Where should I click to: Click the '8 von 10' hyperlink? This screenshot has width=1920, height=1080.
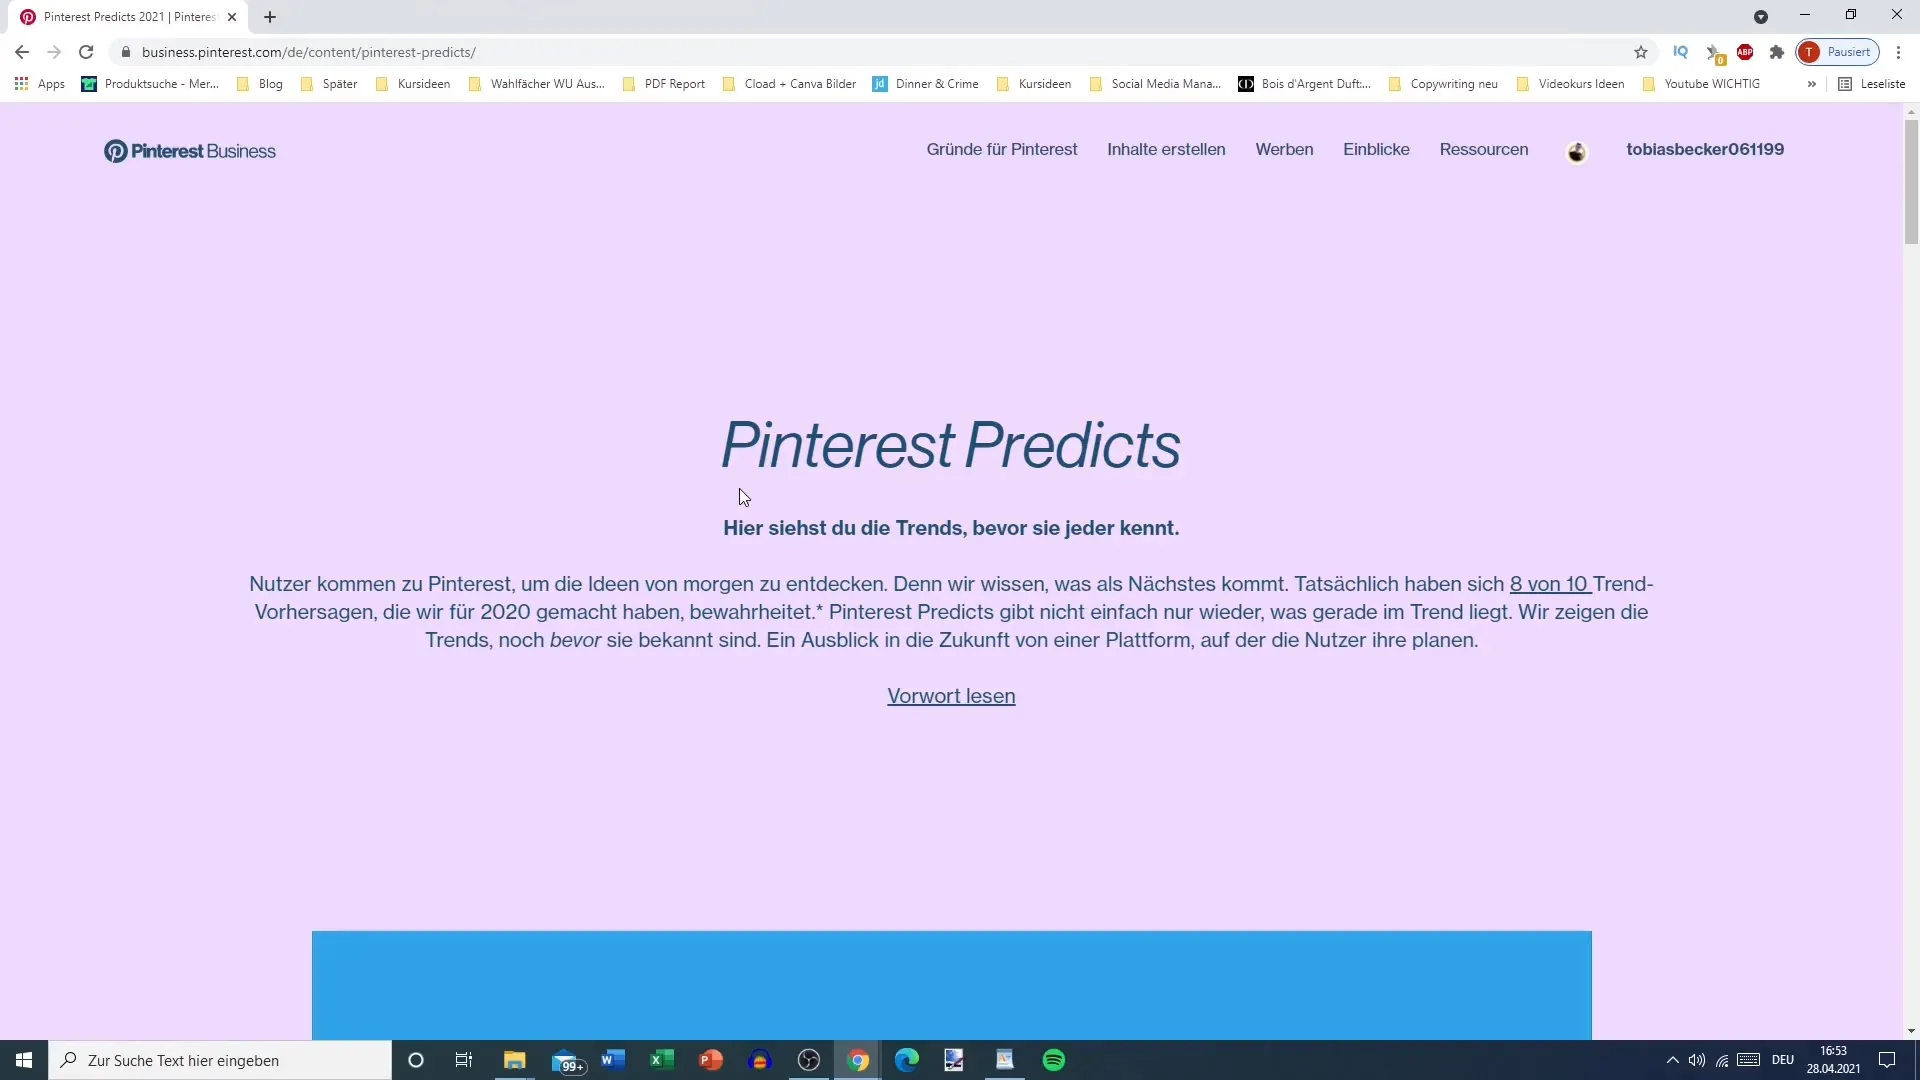(1549, 583)
